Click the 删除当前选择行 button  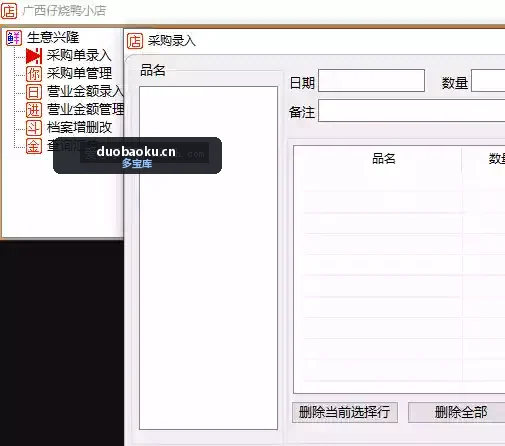[x=345, y=412]
